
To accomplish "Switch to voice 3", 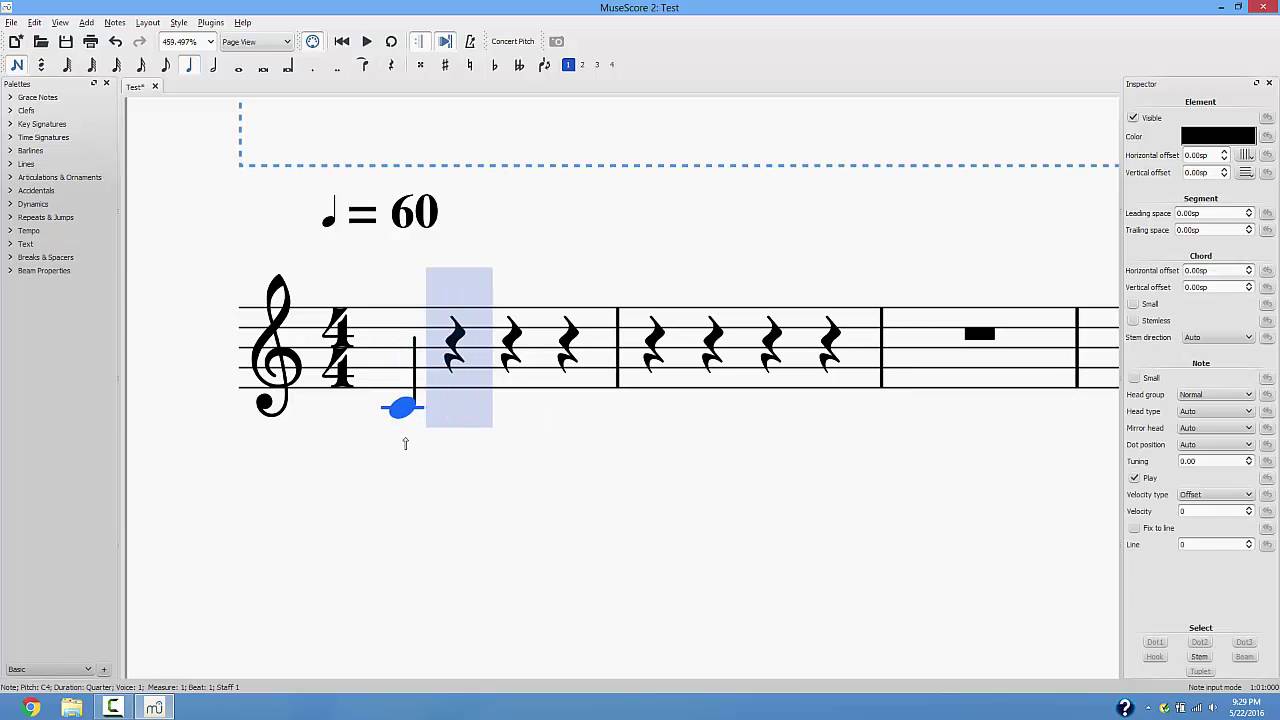I will click(x=597, y=65).
